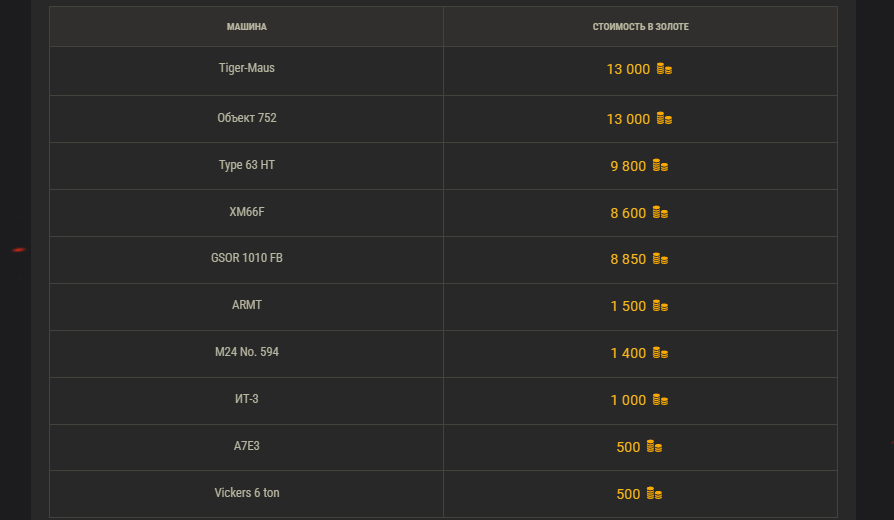Click the XM66F vehicle cell
This screenshot has height=520, width=894.
[247, 212]
